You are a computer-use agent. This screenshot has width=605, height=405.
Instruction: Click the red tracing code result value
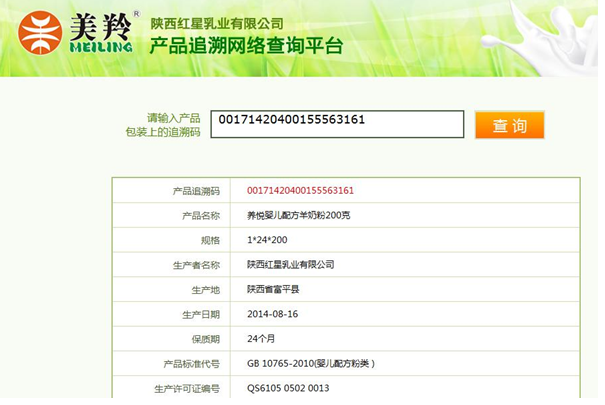pyautogui.click(x=300, y=191)
